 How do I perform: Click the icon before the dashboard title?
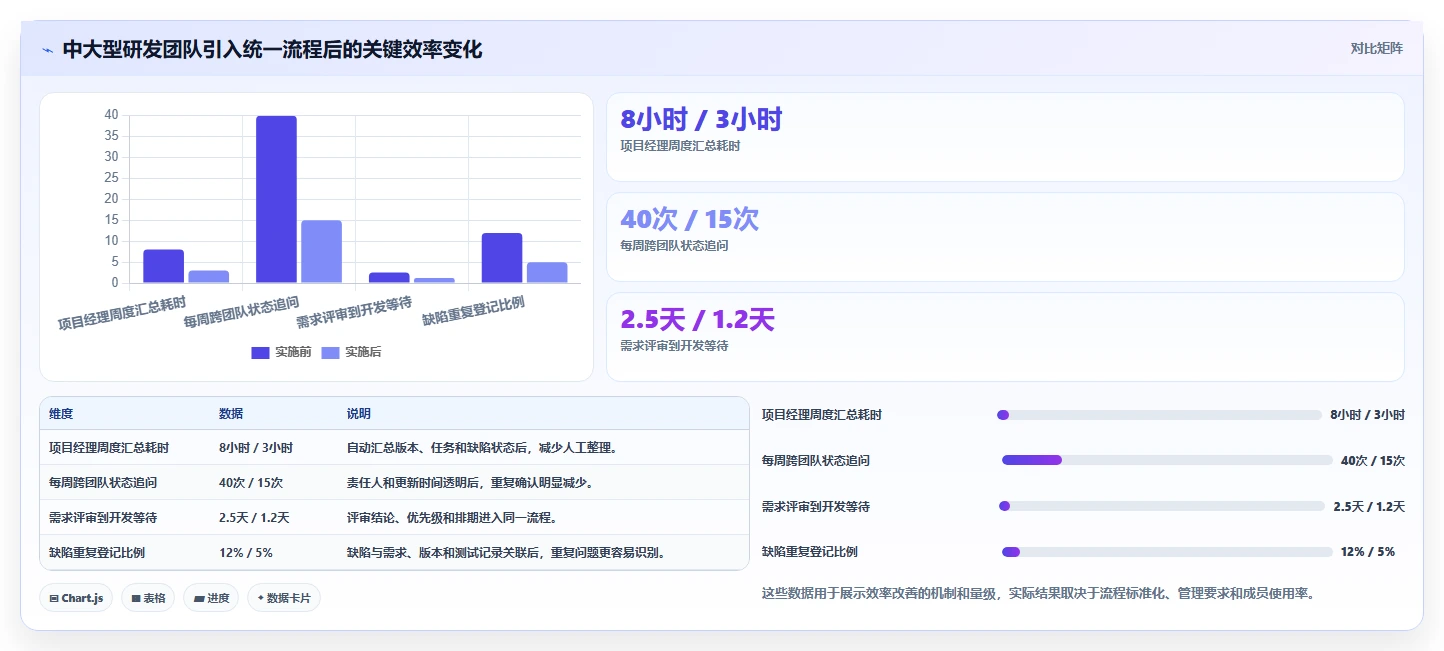coord(47,50)
